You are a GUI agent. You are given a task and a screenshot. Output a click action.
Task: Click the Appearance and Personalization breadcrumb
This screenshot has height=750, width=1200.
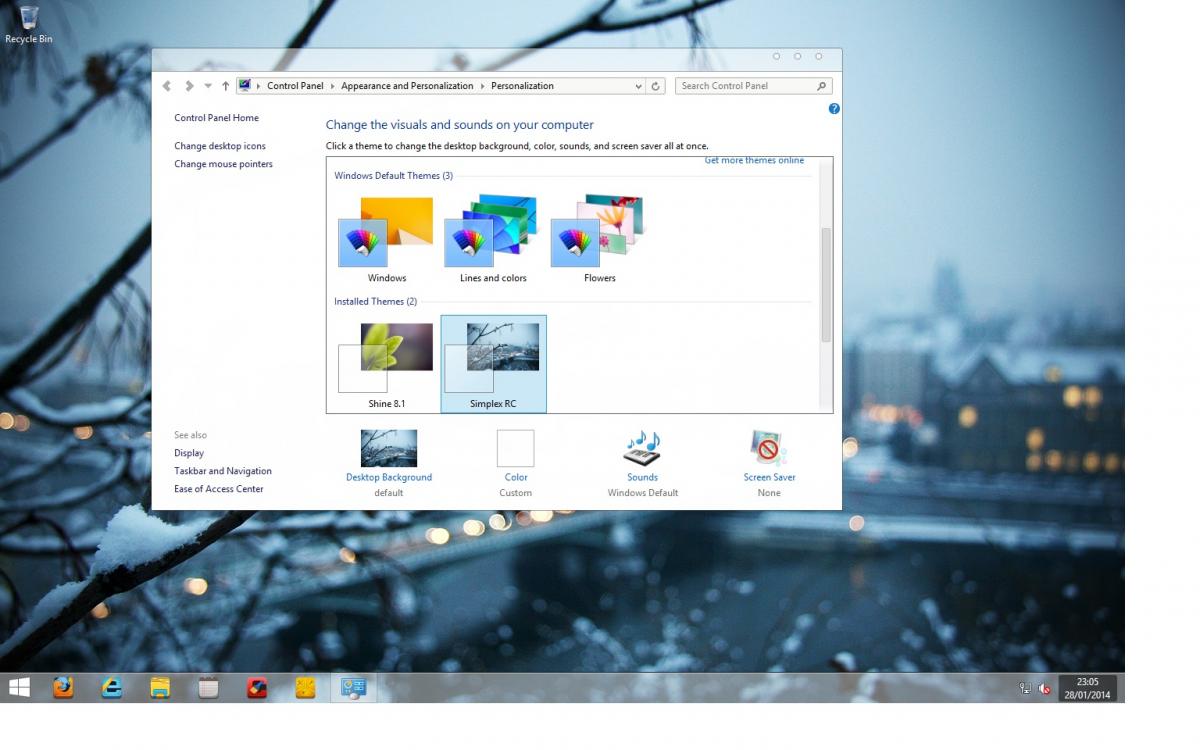point(407,86)
